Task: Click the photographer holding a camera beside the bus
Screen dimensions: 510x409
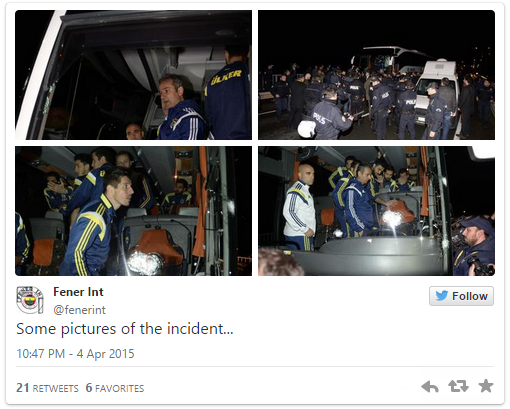Action: 474,247
